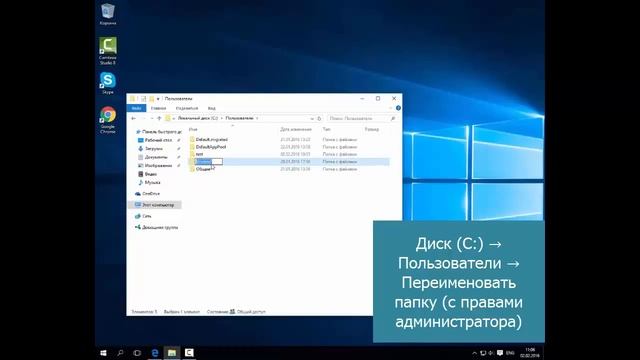The width and height of the screenshot is (640, 360).
Task: Open the quick access toolbar customize dropdown
Action: point(158,99)
